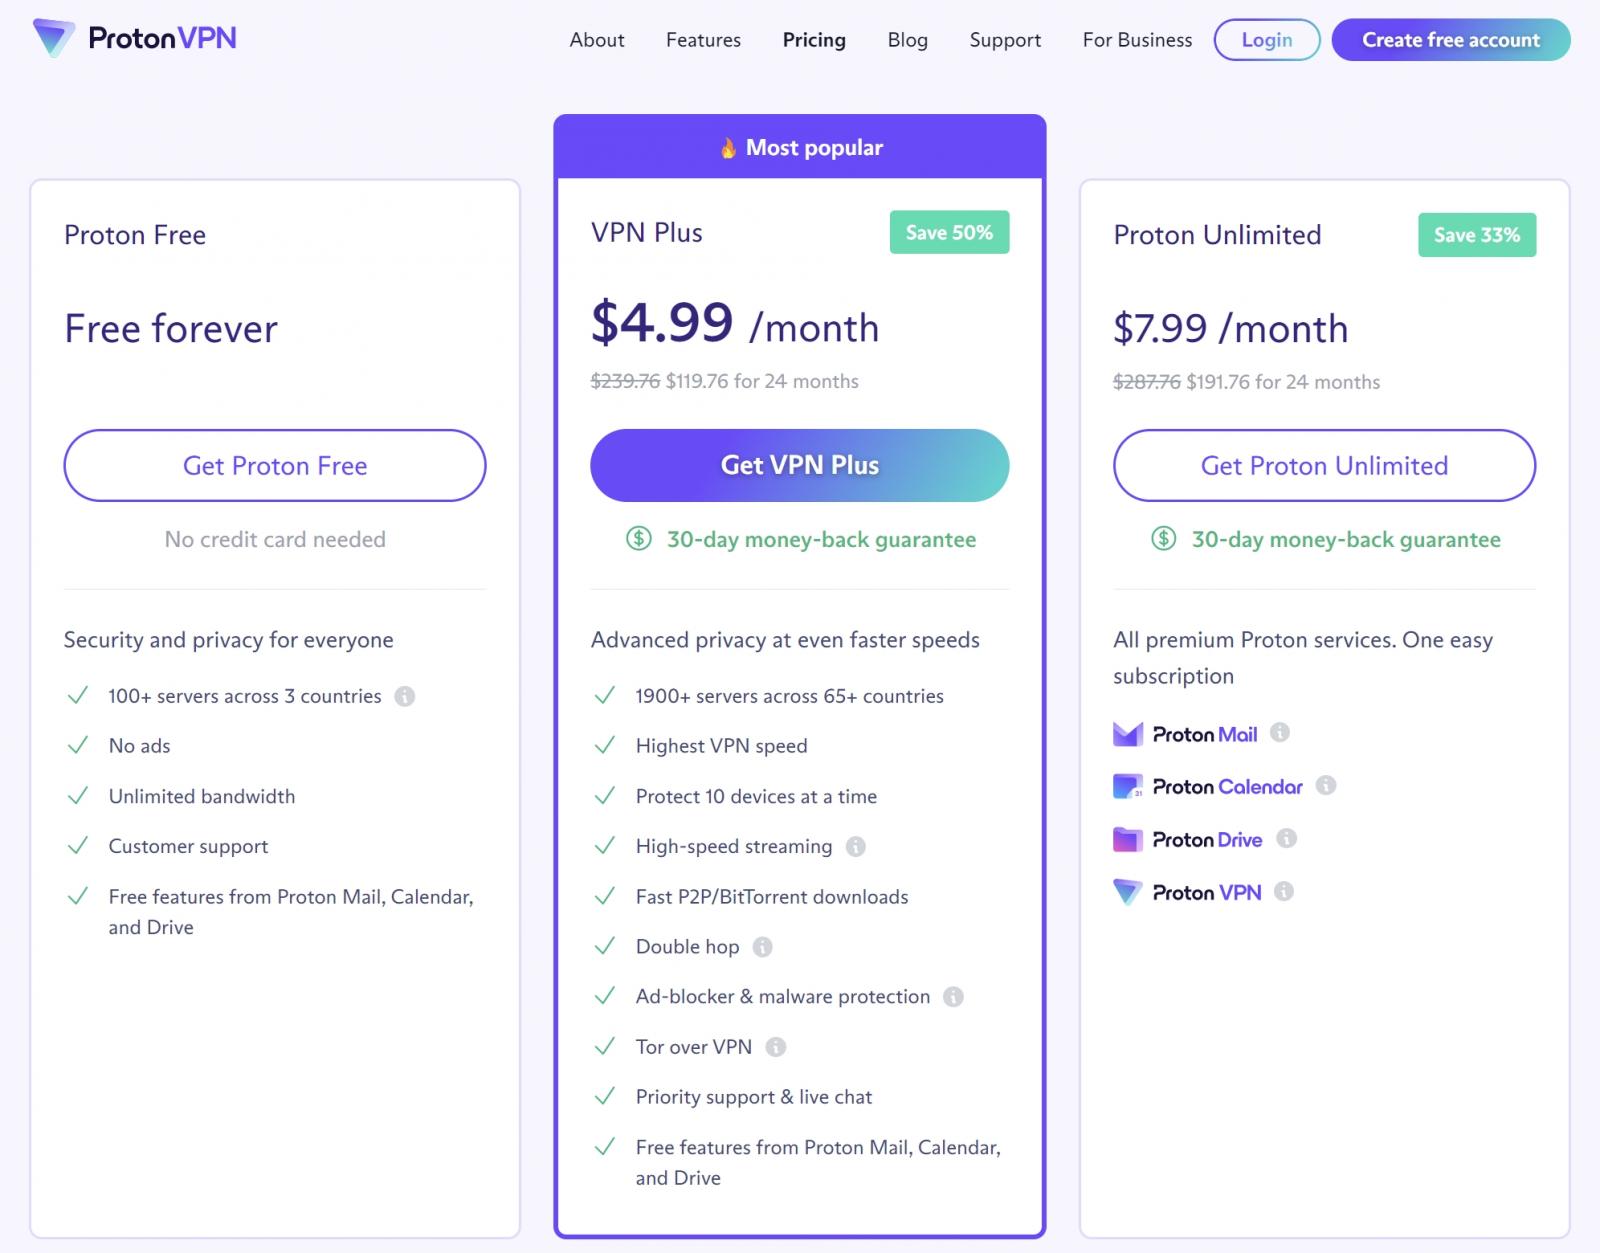Click the info icon next to Proton Drive
Image resolution: width=1600 pixels, height=1253 pixels.
(x=1288, y=839)
